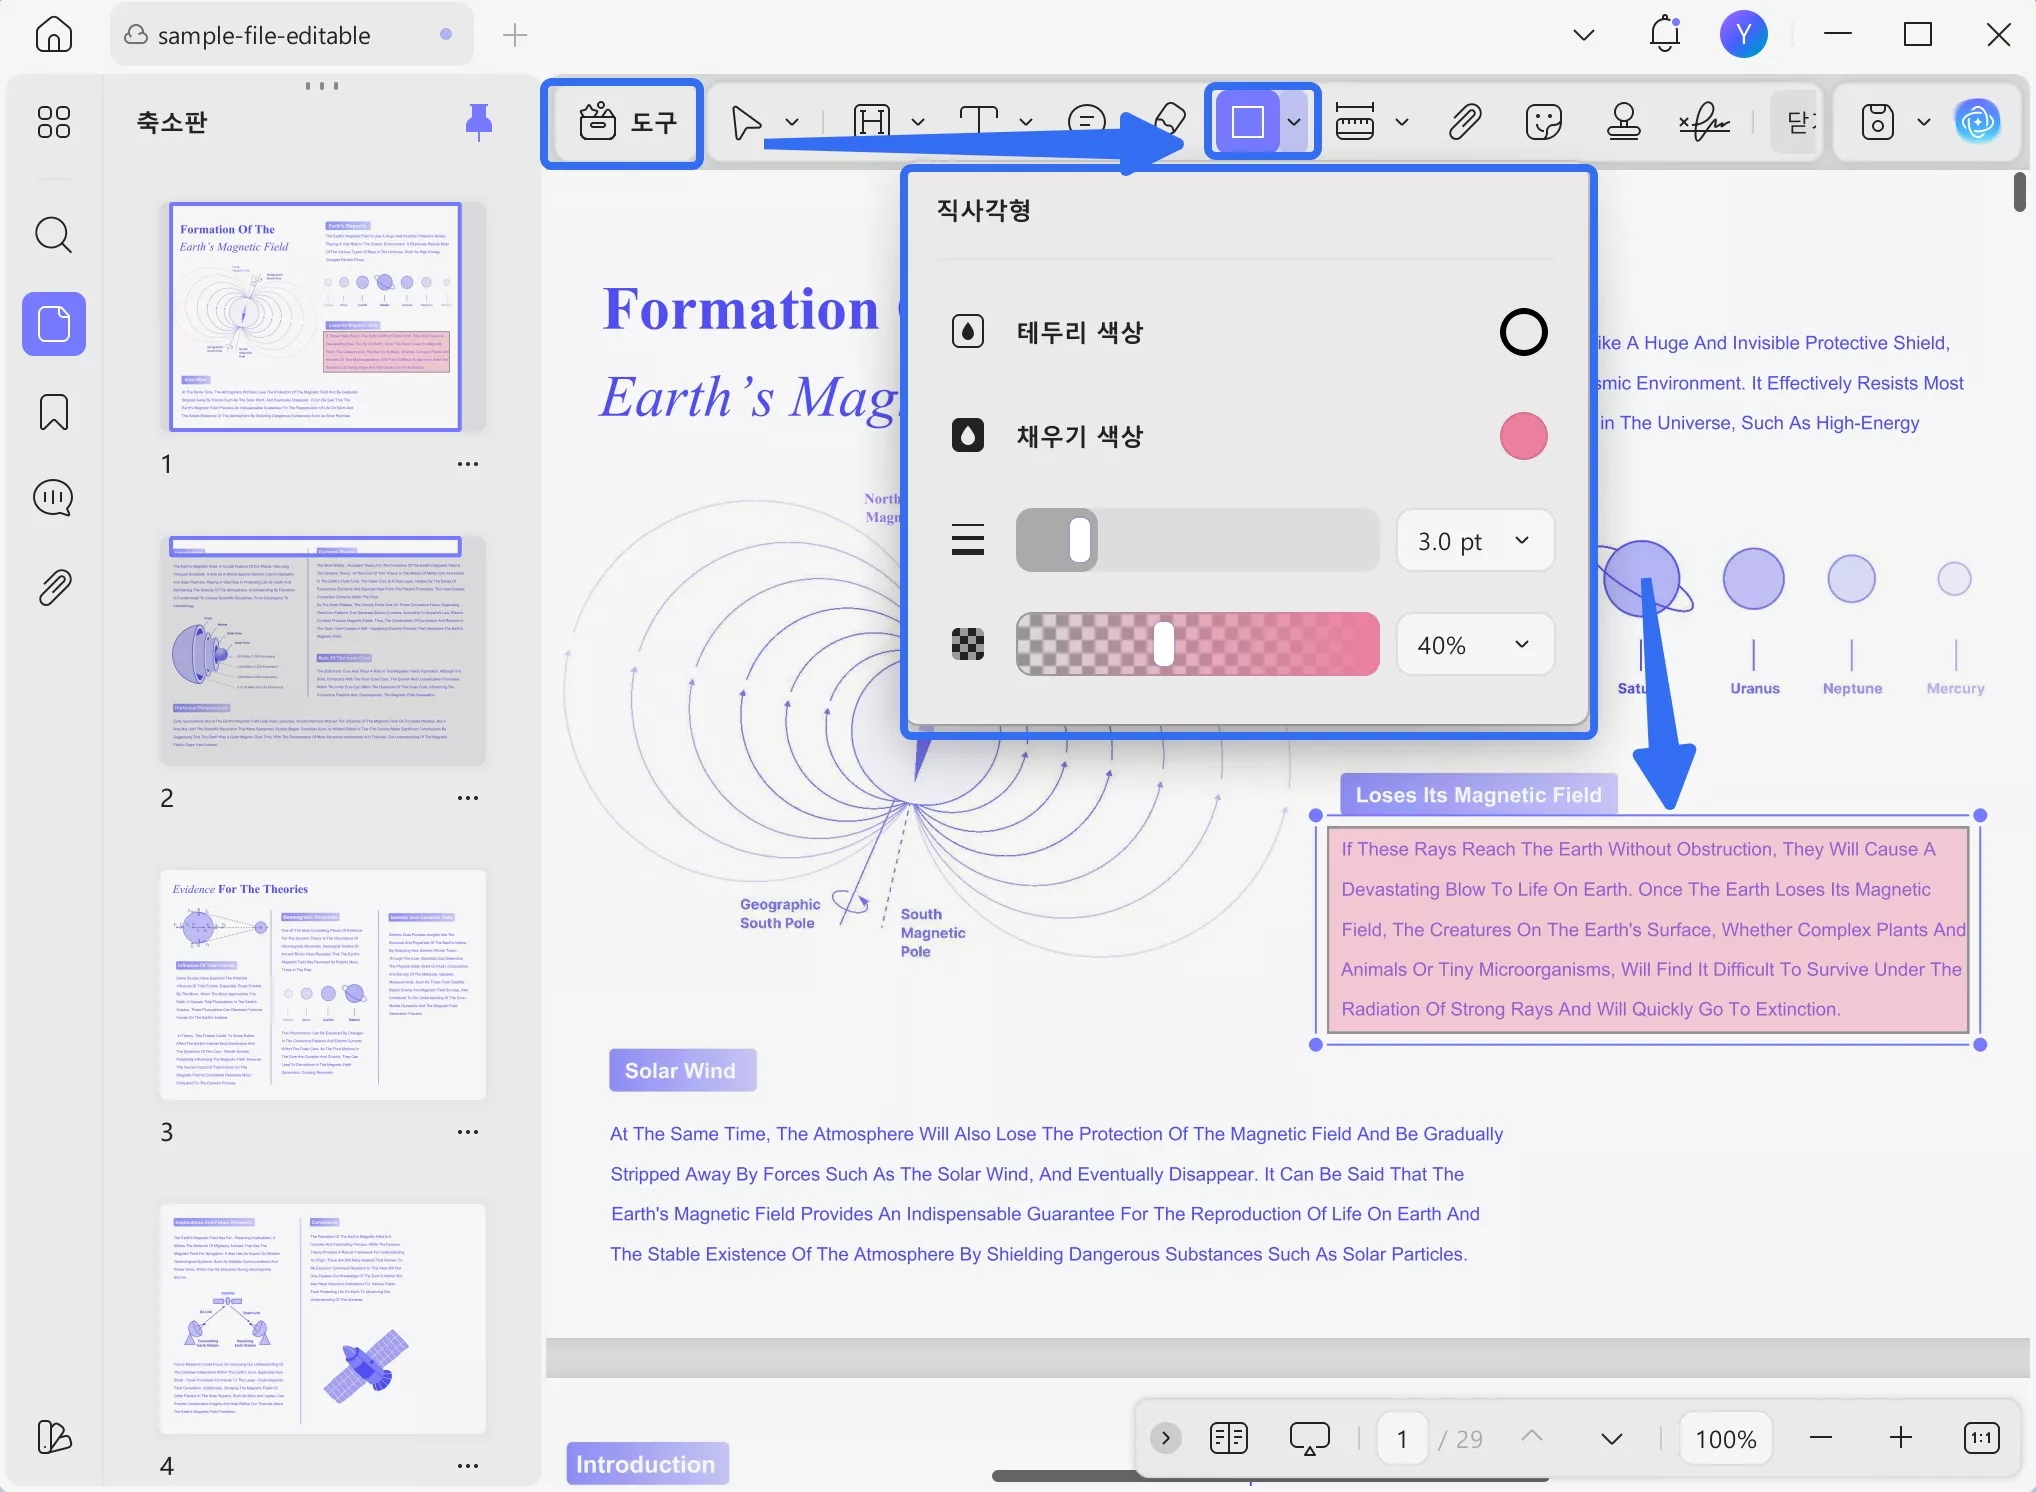Select the stamp tool icon
The image size is (2036, 1492).
point(1623,122)
